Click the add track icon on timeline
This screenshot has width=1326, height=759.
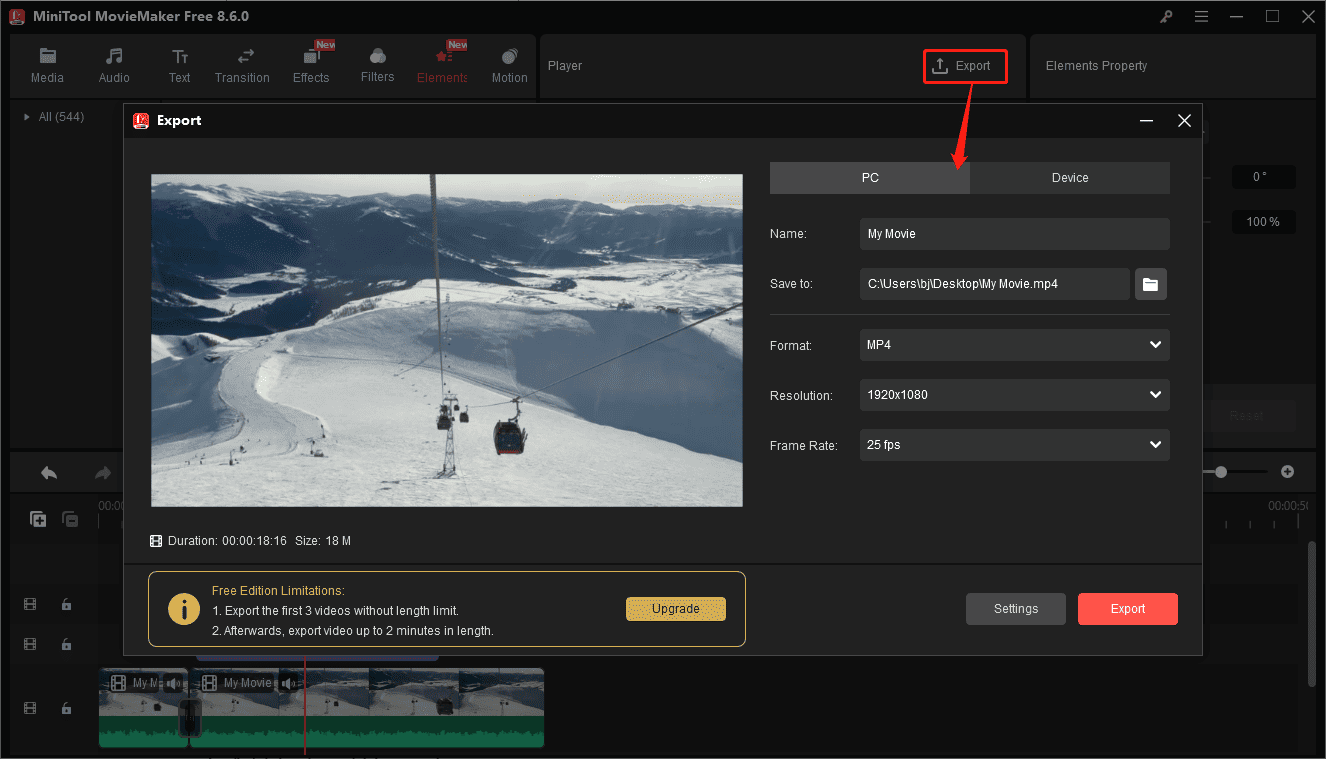click(38, 519)
